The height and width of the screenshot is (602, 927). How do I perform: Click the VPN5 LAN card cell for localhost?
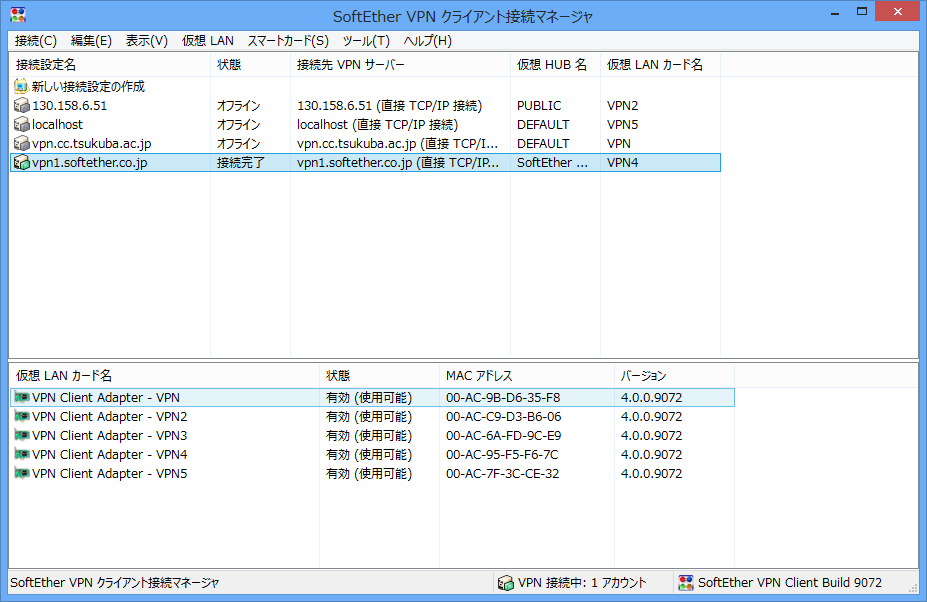[623, 124]
